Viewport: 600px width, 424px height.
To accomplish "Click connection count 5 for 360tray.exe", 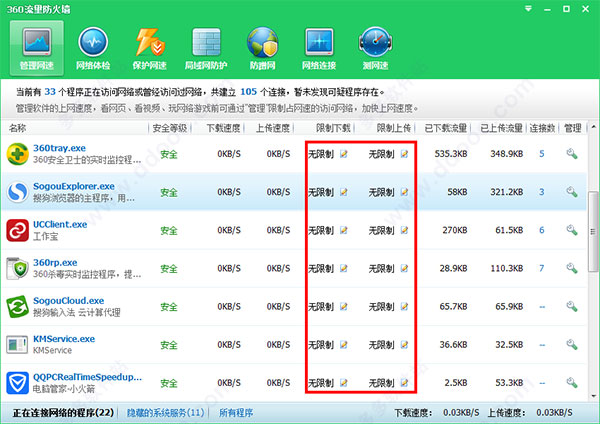I will coord(542,154).
